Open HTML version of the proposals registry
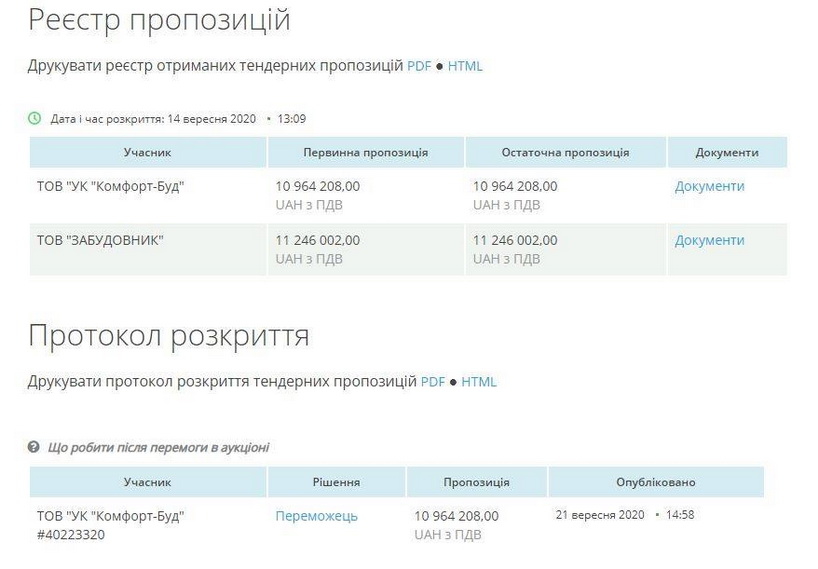Viewport: 818px width, 569px height. [x=465, y=67]
